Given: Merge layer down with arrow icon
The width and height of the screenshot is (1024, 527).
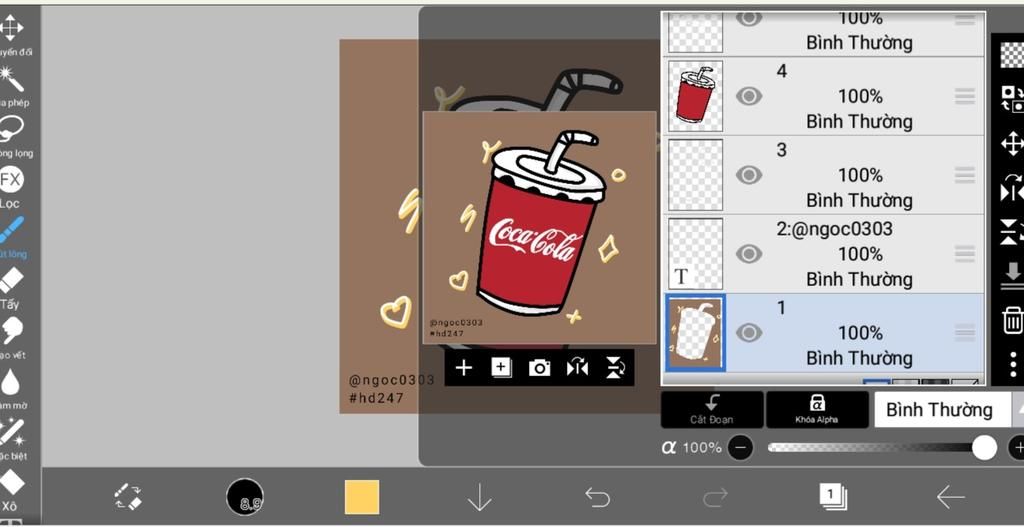Looking at the screenshot, I should (x=1012, y=276).
